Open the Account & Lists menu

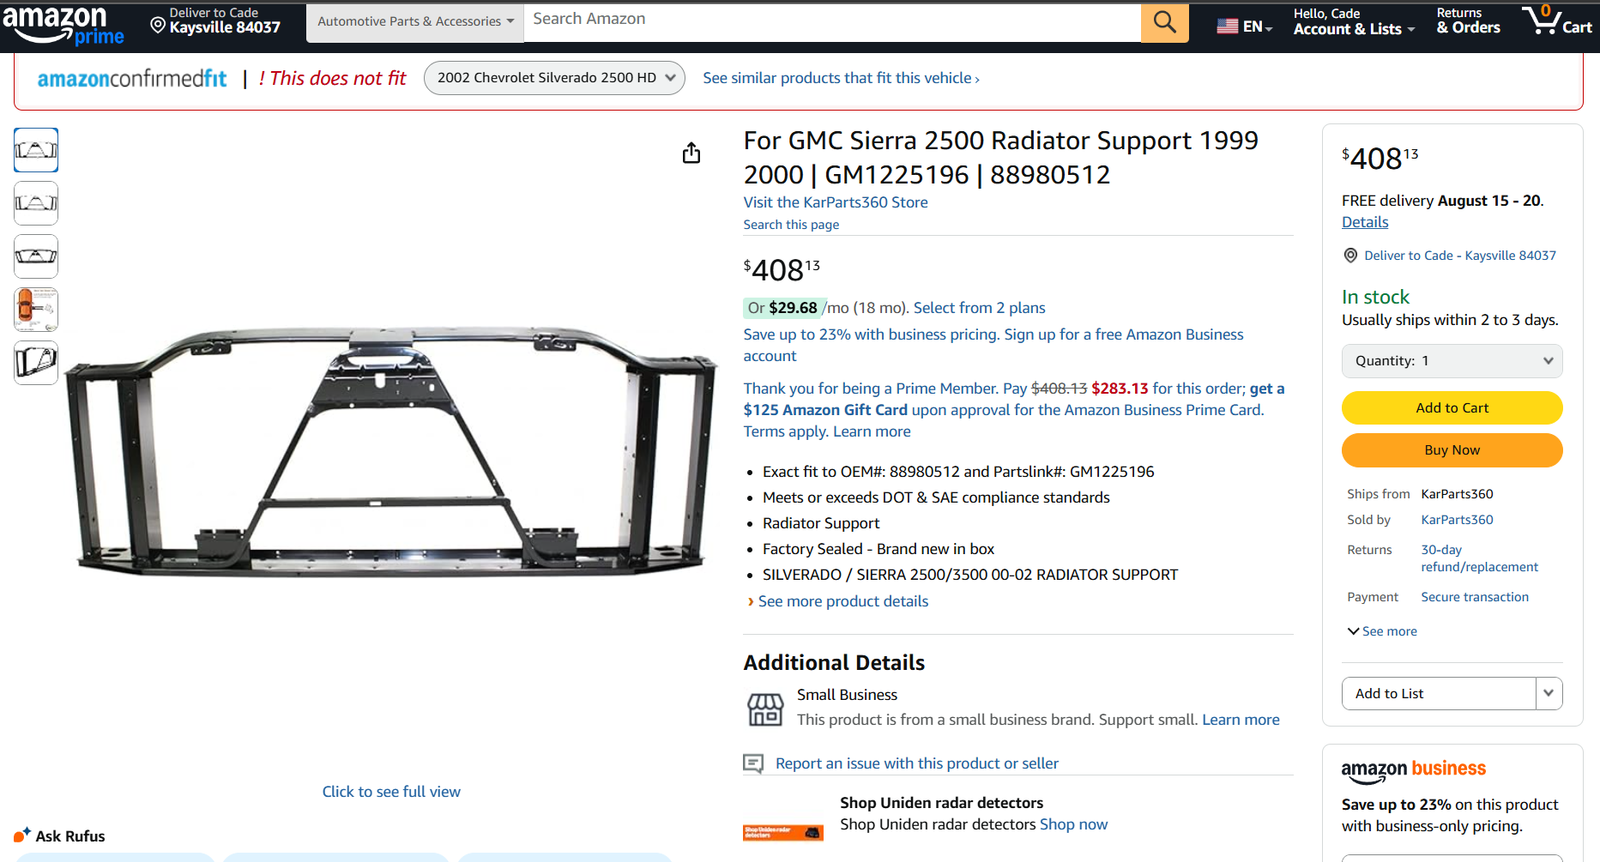(1353, 21)
